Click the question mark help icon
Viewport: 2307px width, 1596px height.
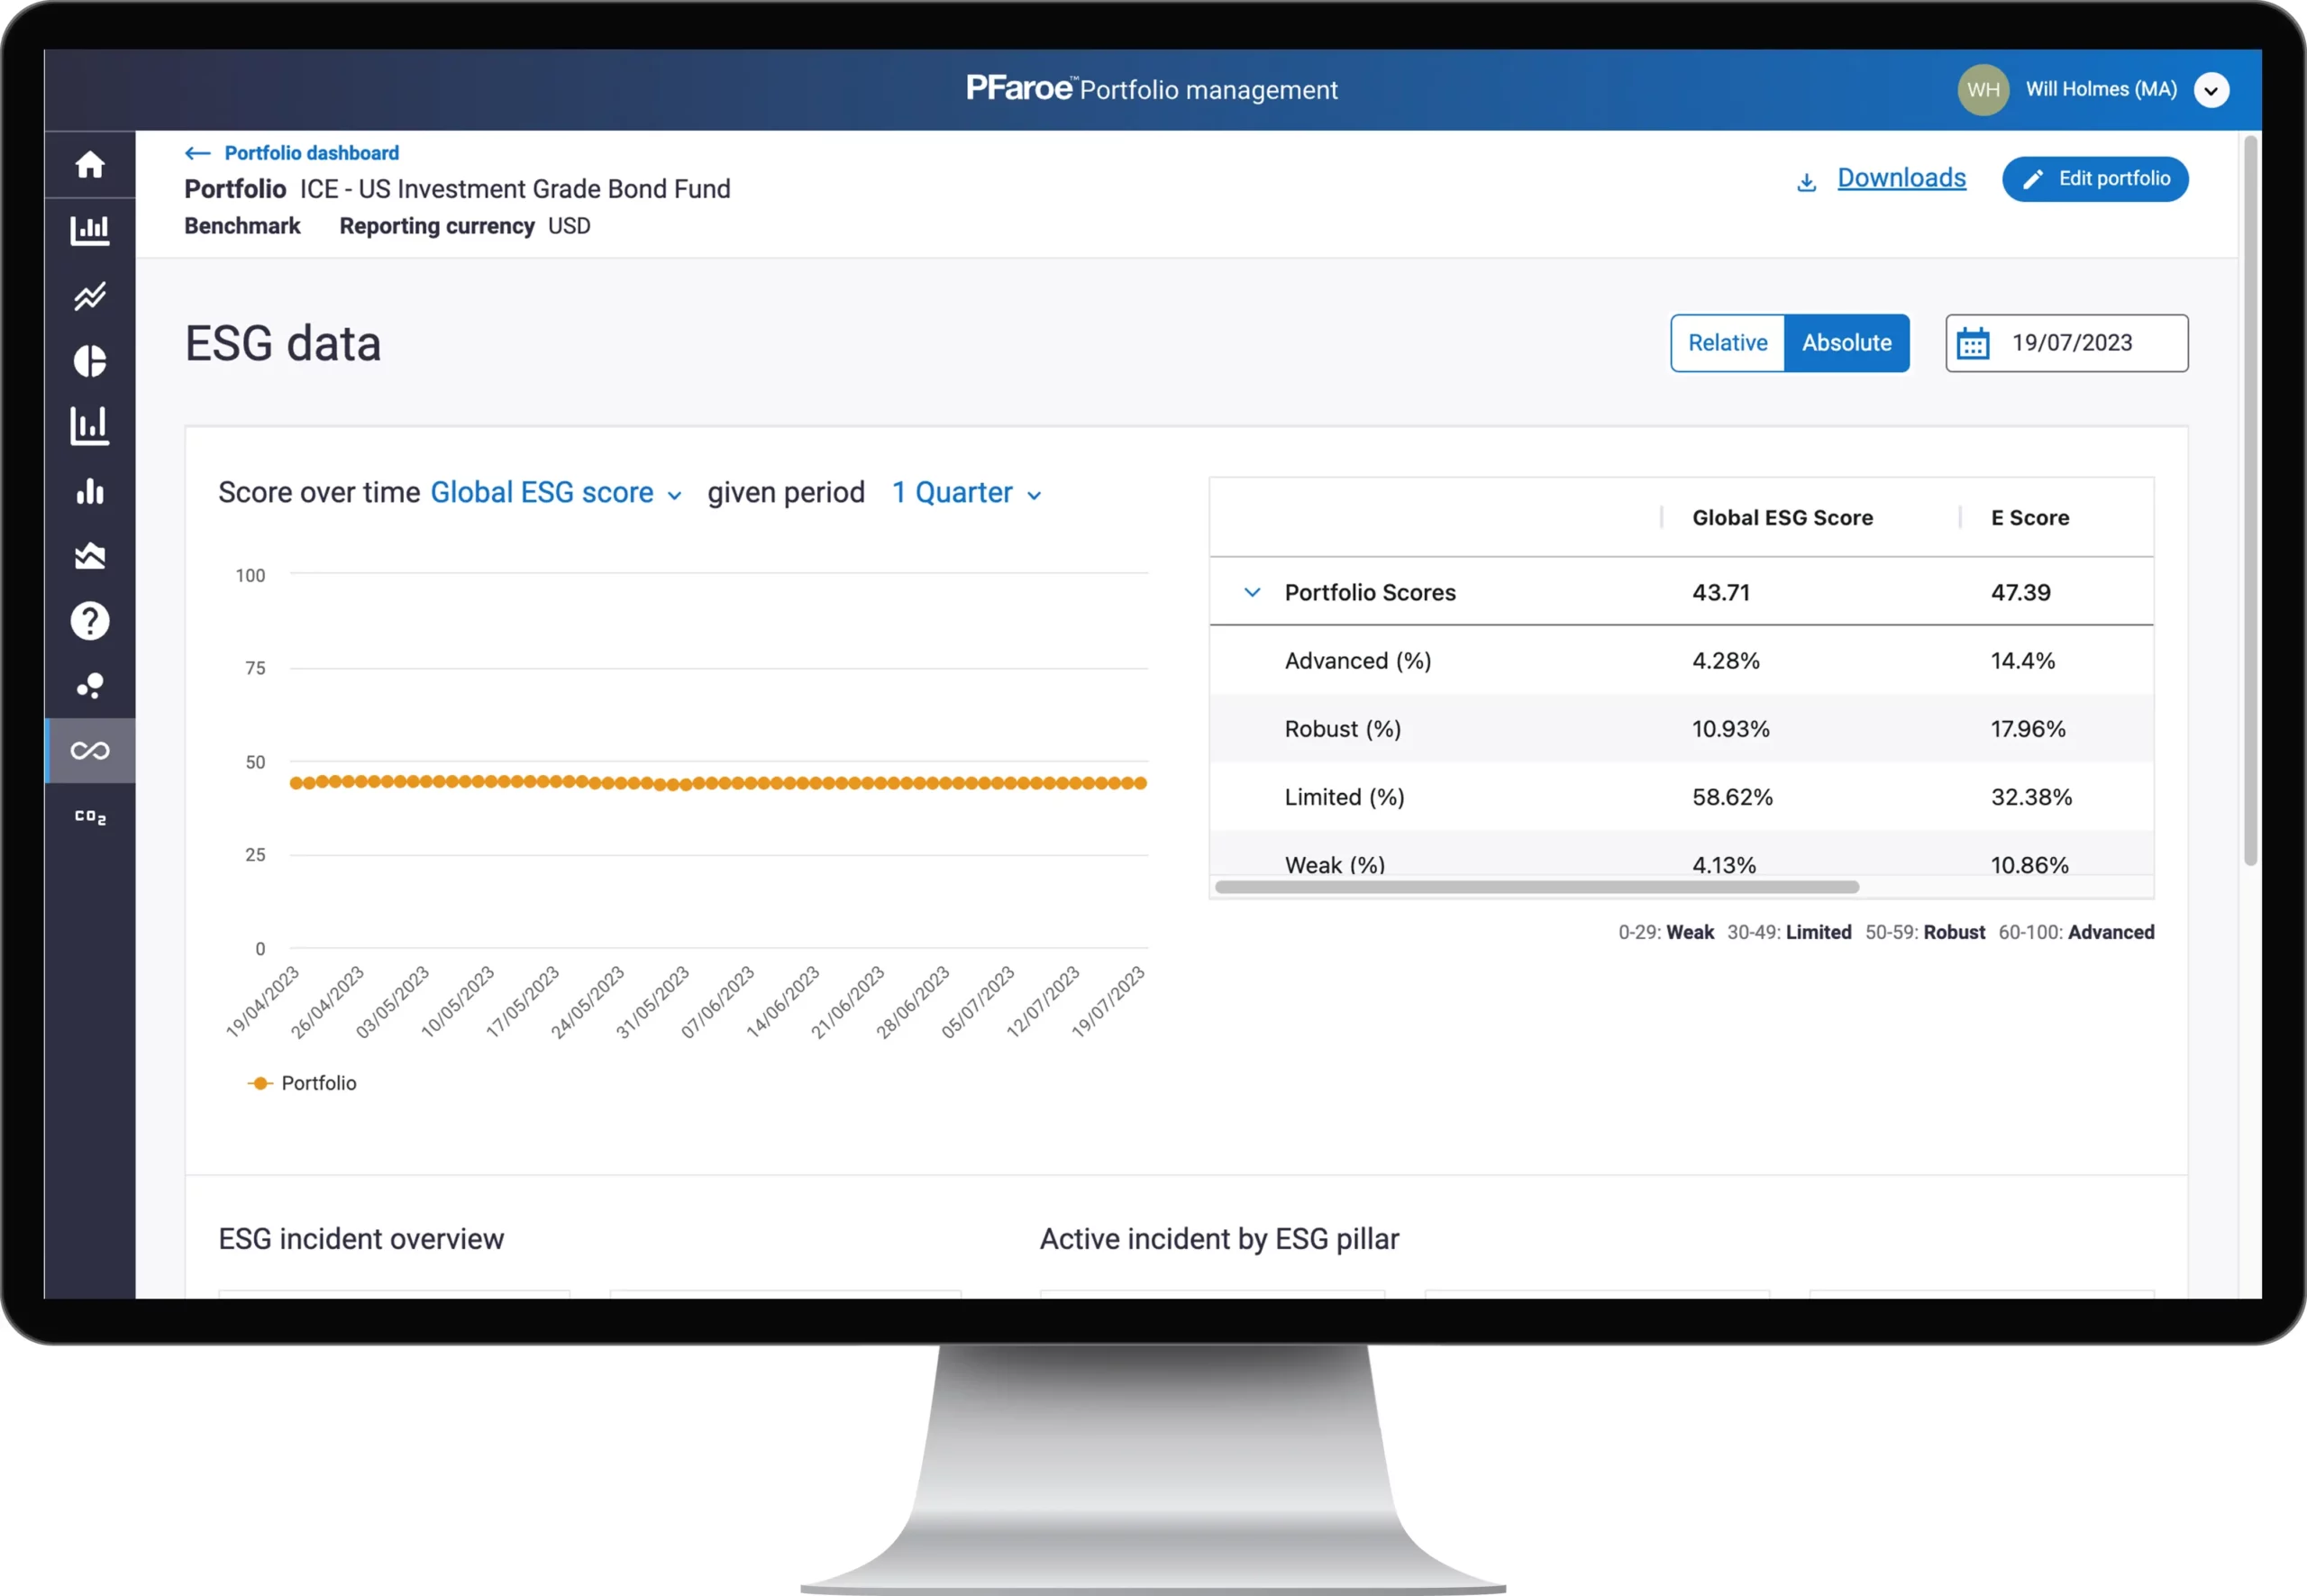90,621
